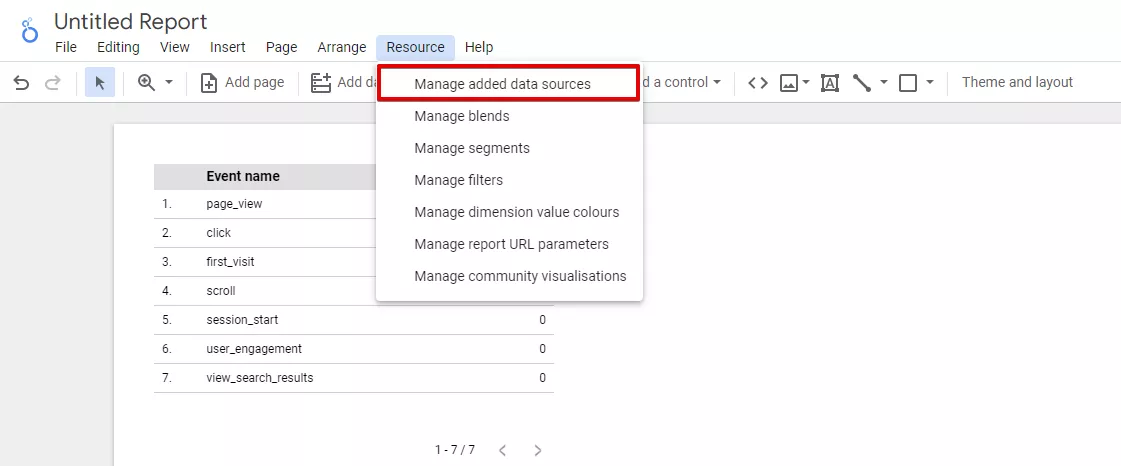
Task: Choose Manage blends
Action: [509, 116]
